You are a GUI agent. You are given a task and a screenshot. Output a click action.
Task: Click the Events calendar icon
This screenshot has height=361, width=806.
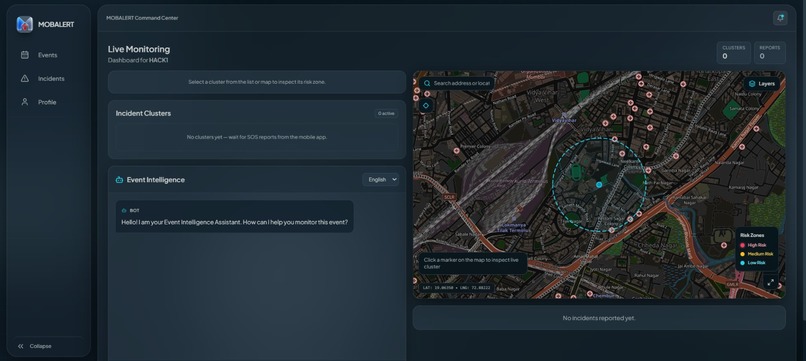(25, 55)
